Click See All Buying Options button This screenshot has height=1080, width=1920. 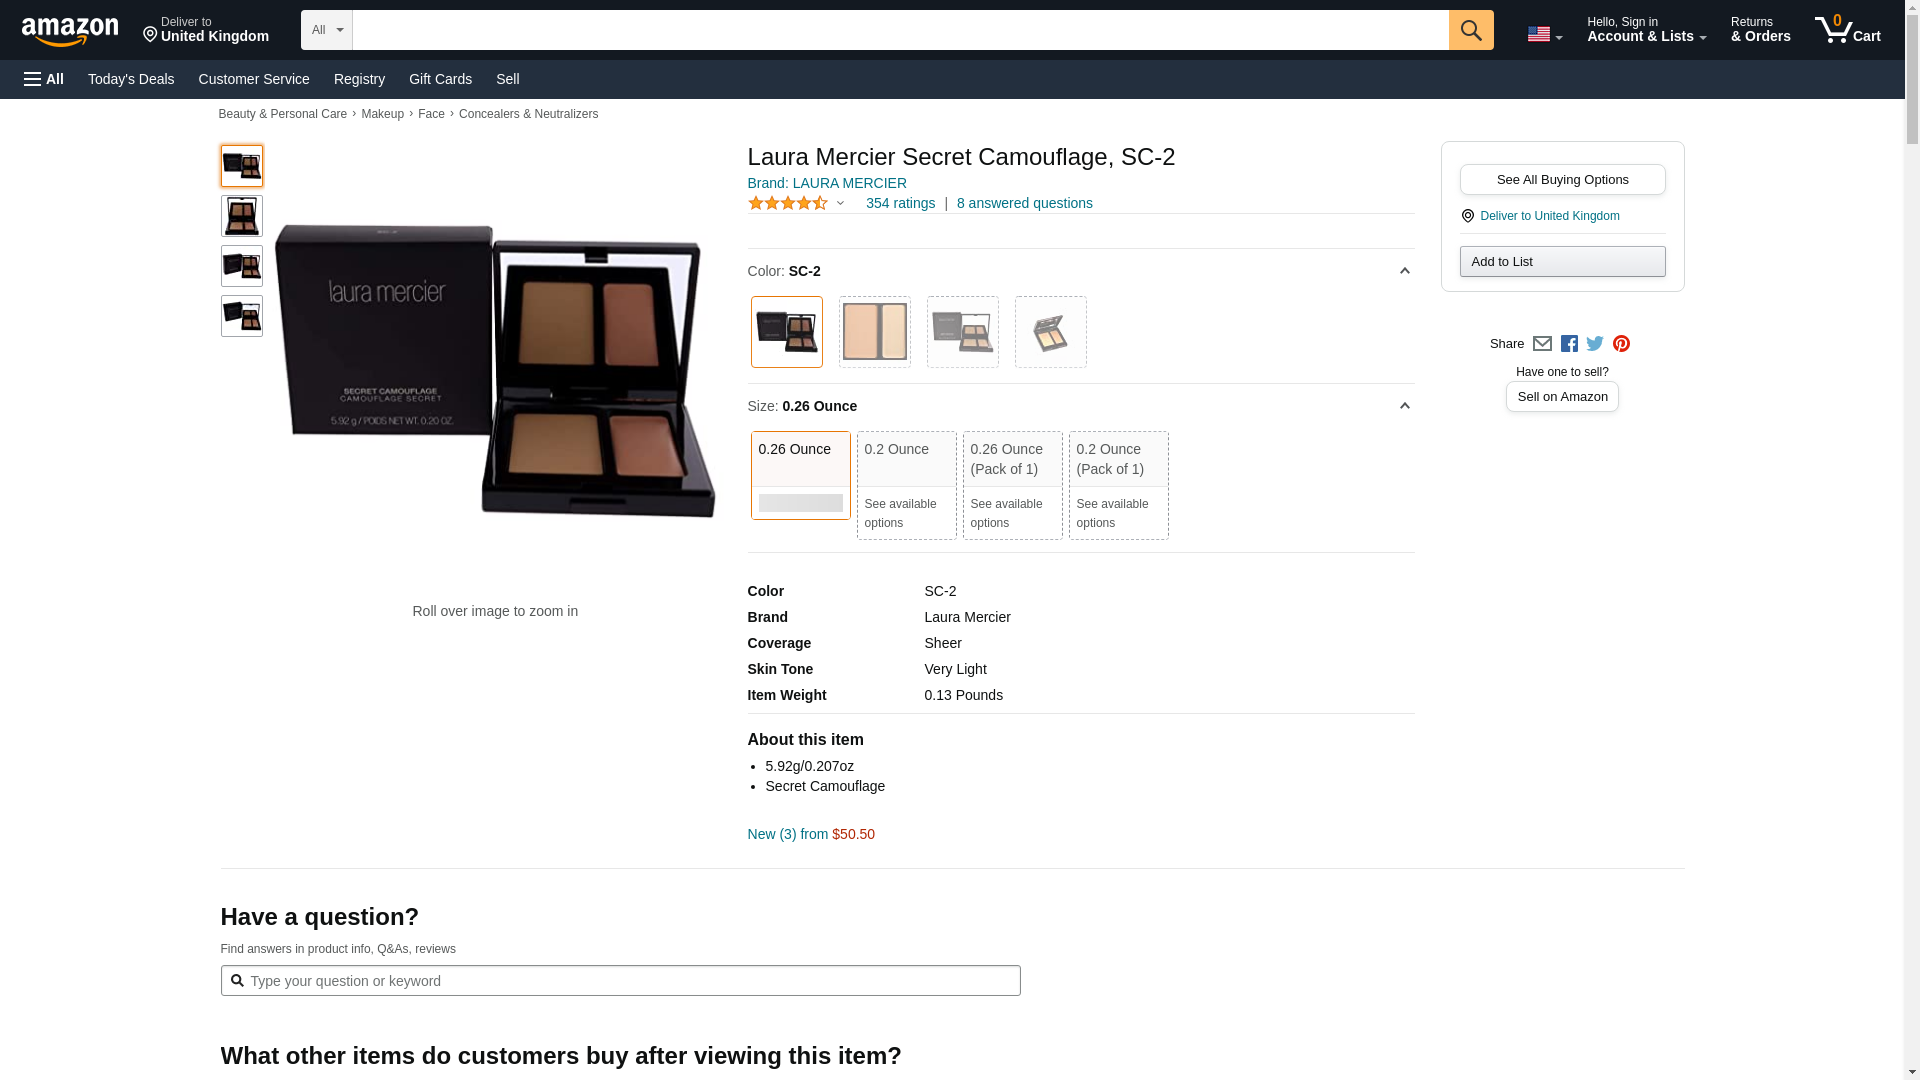pos(1562,180)
